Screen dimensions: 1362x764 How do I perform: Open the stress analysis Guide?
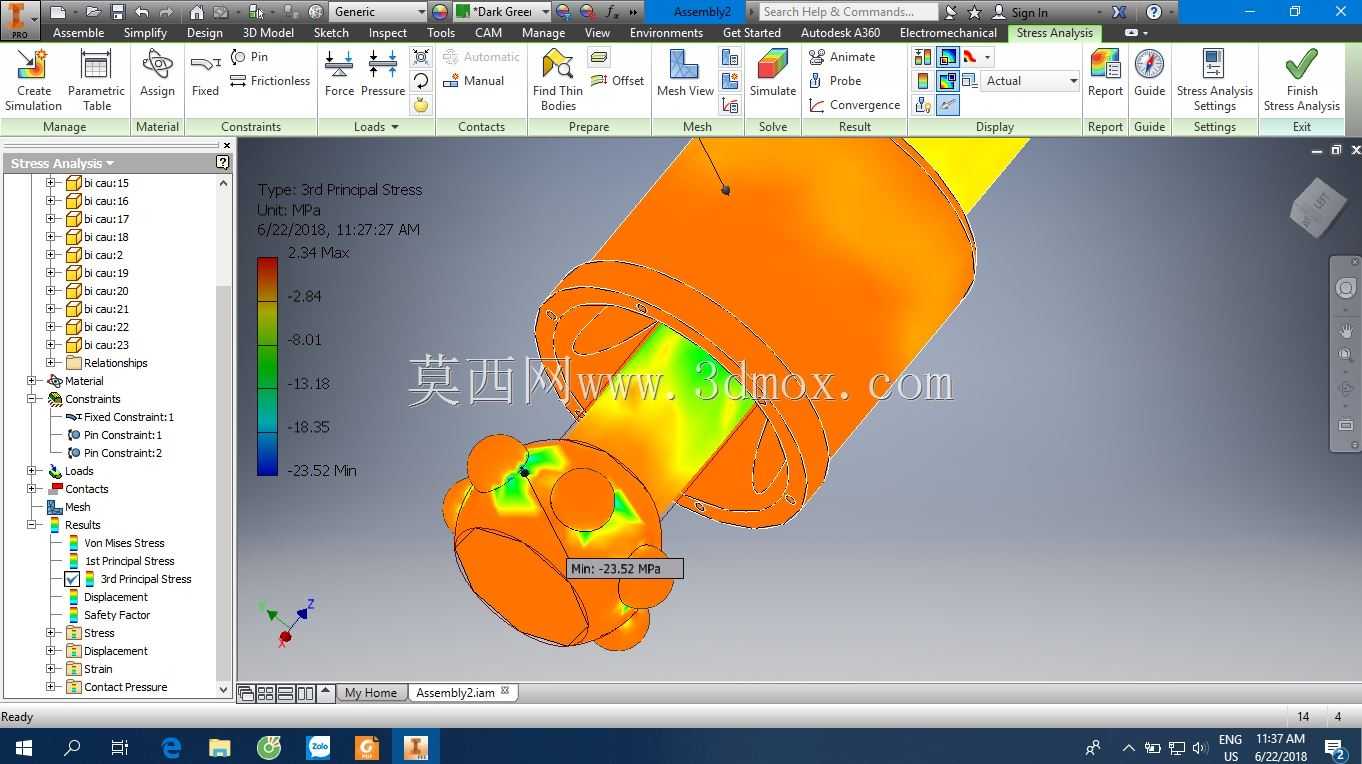click(x=1149, y=74)
